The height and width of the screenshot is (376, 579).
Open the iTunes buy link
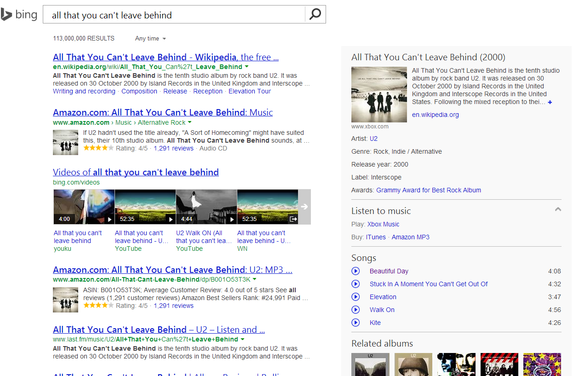coord(376,237)
